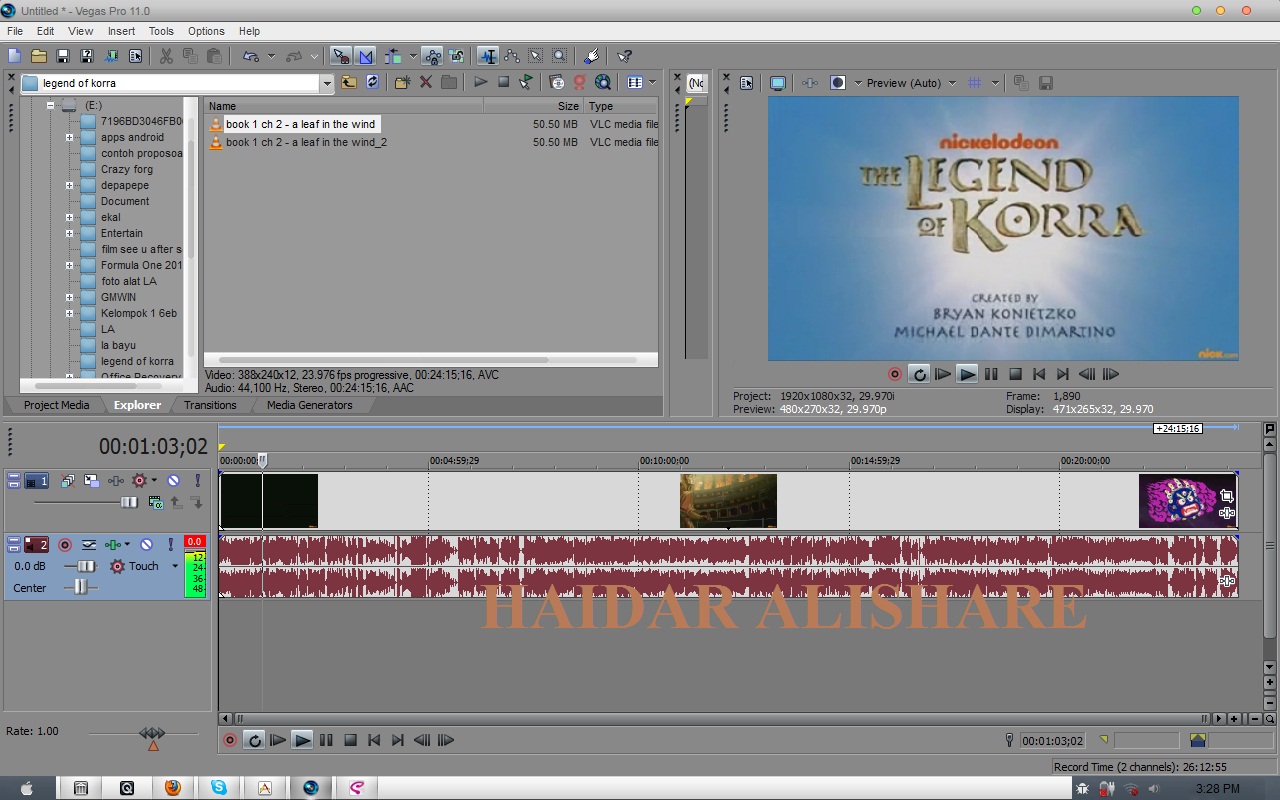Open the Insert menu
This screenshot has width=1280, height=800.
121,31
